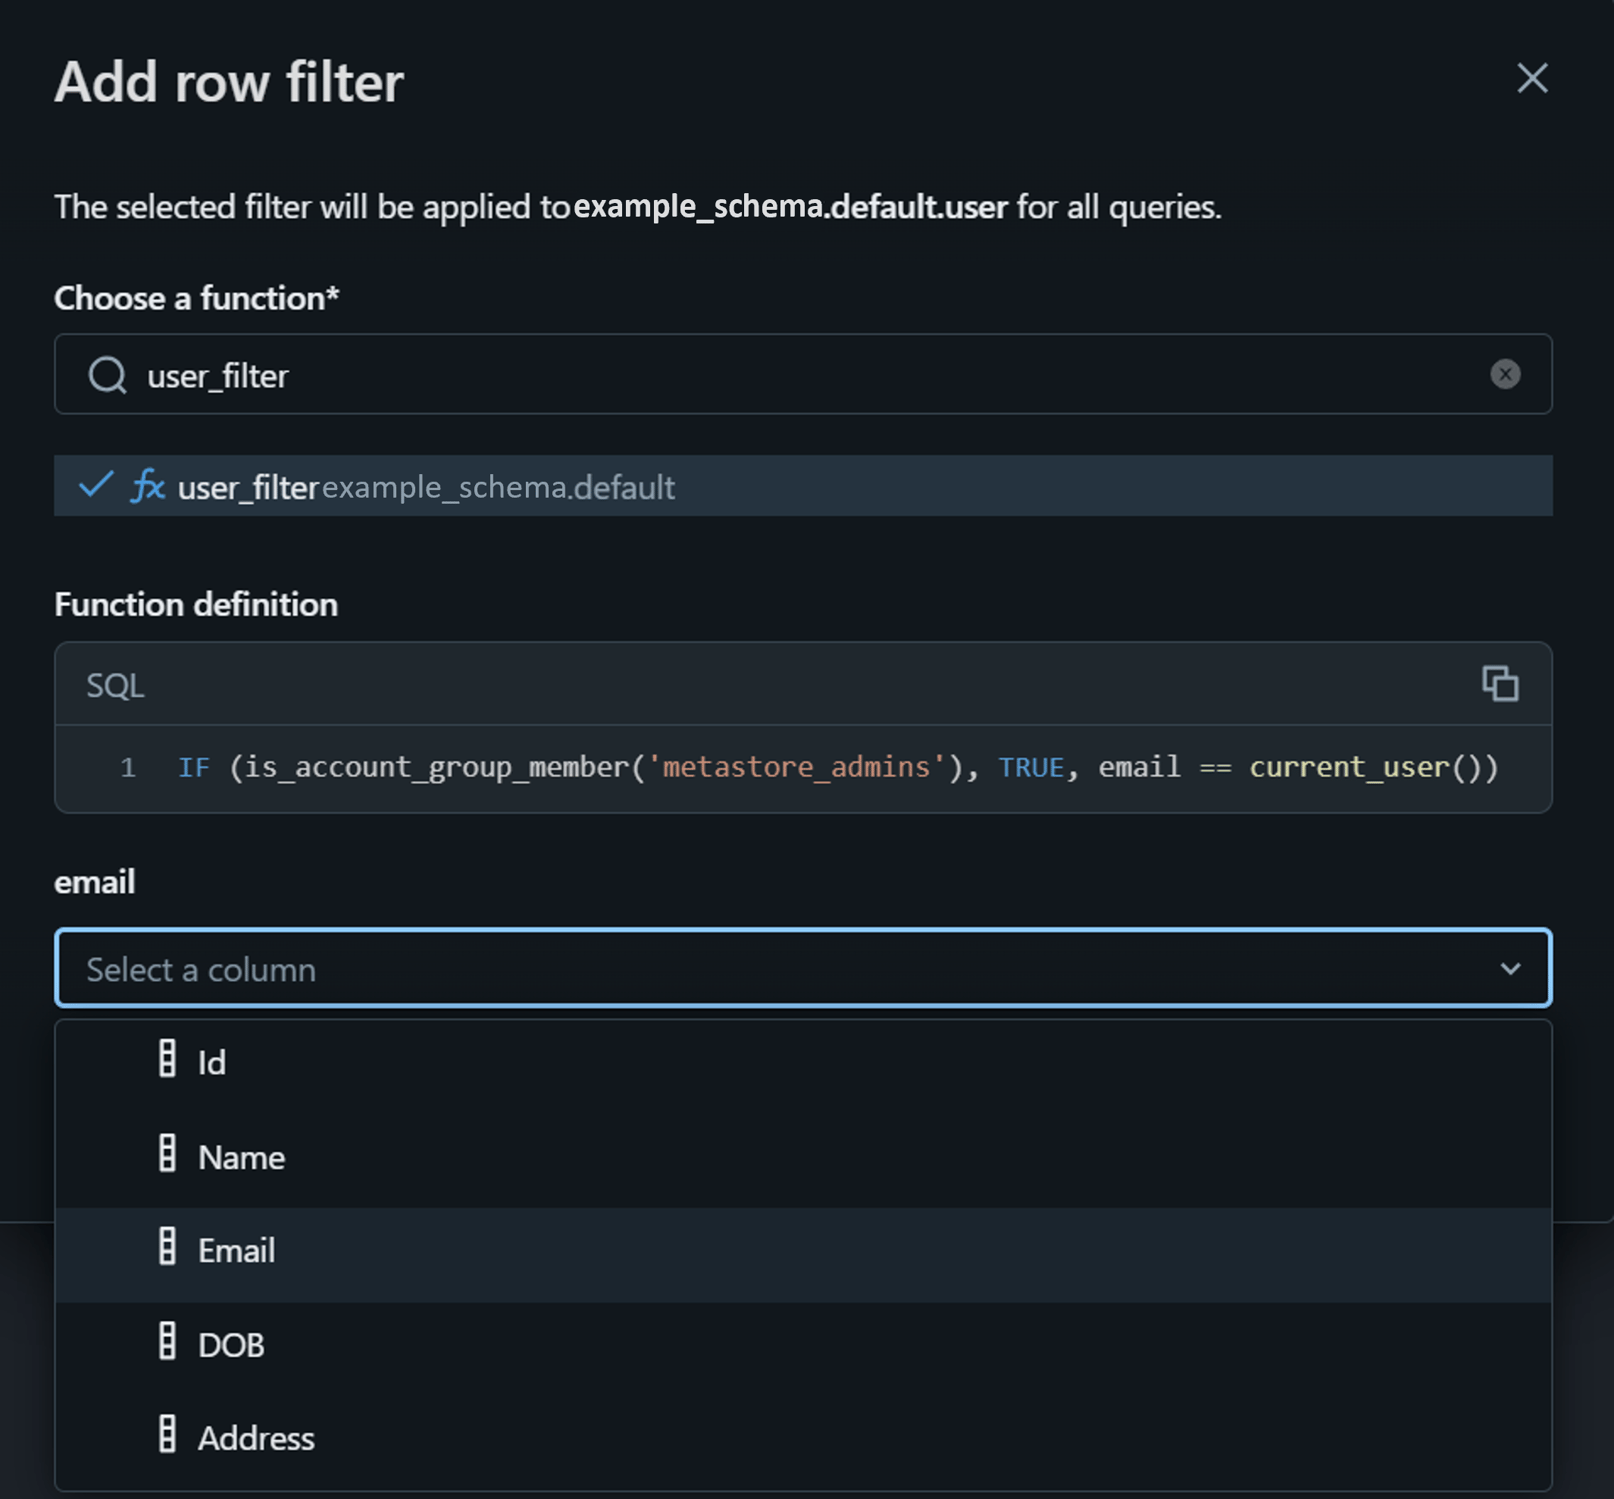Screen dimensions: 1614x1499
Task: Click inside the Choose a function search field
Action: (700, 375)
